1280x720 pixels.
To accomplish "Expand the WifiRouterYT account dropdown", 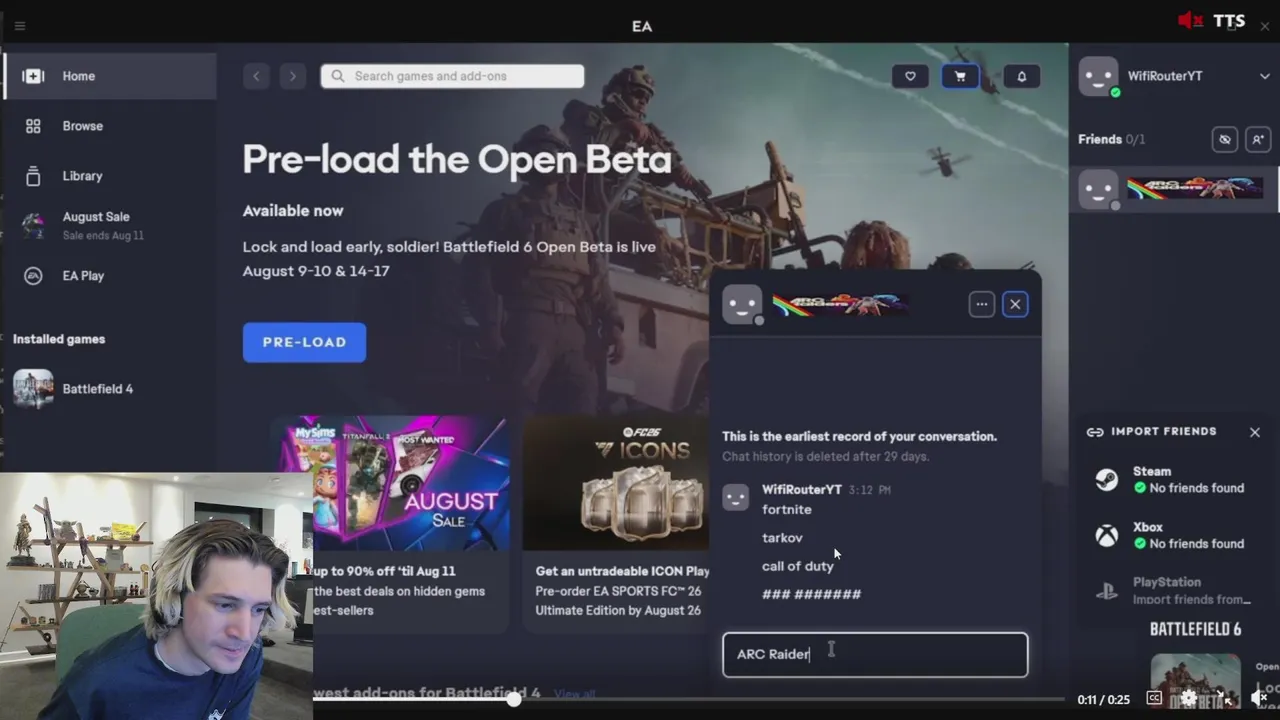I will coord(1265,76).
